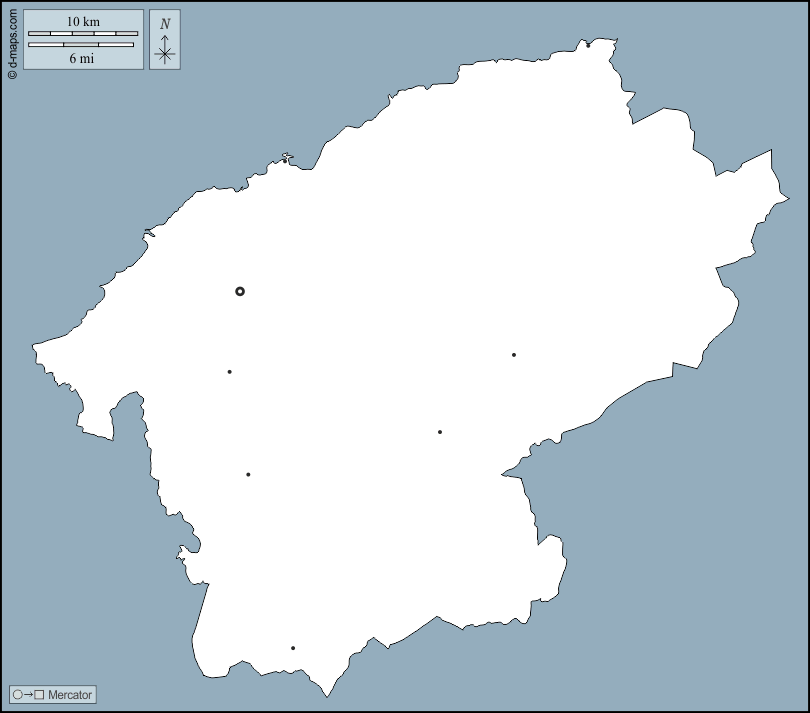The width and height of the screenshot is (810, 713).
Task: Click the city dot southwest of the easternmost dot
Action: (x=440, y=432)
